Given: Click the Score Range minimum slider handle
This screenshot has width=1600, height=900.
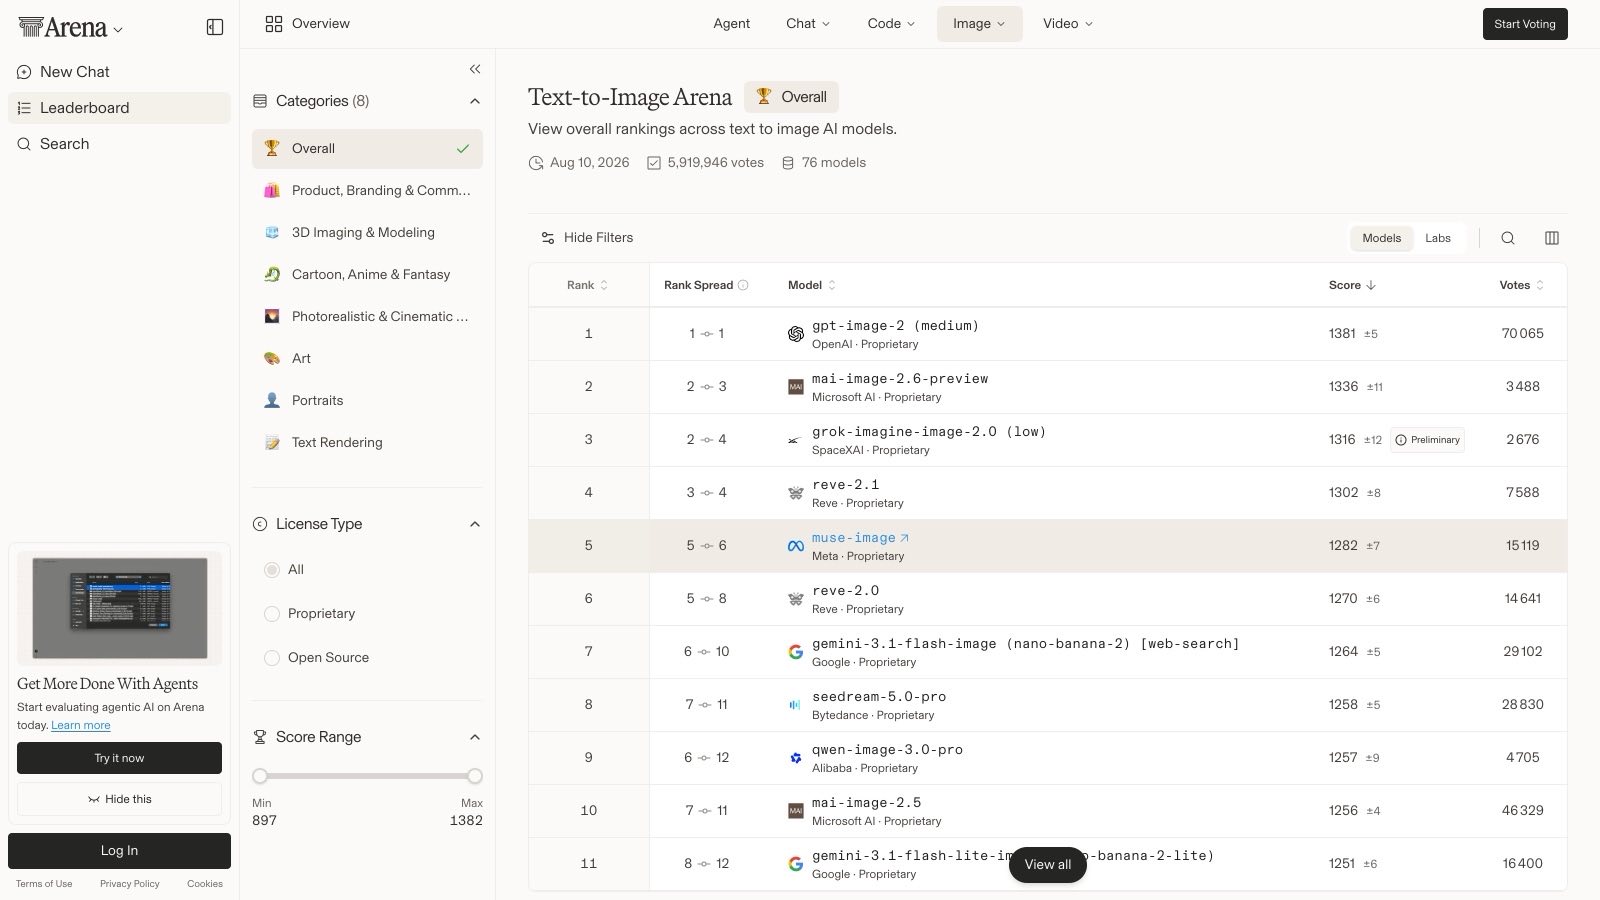Looking at the screenshot, I should (260, 776).
